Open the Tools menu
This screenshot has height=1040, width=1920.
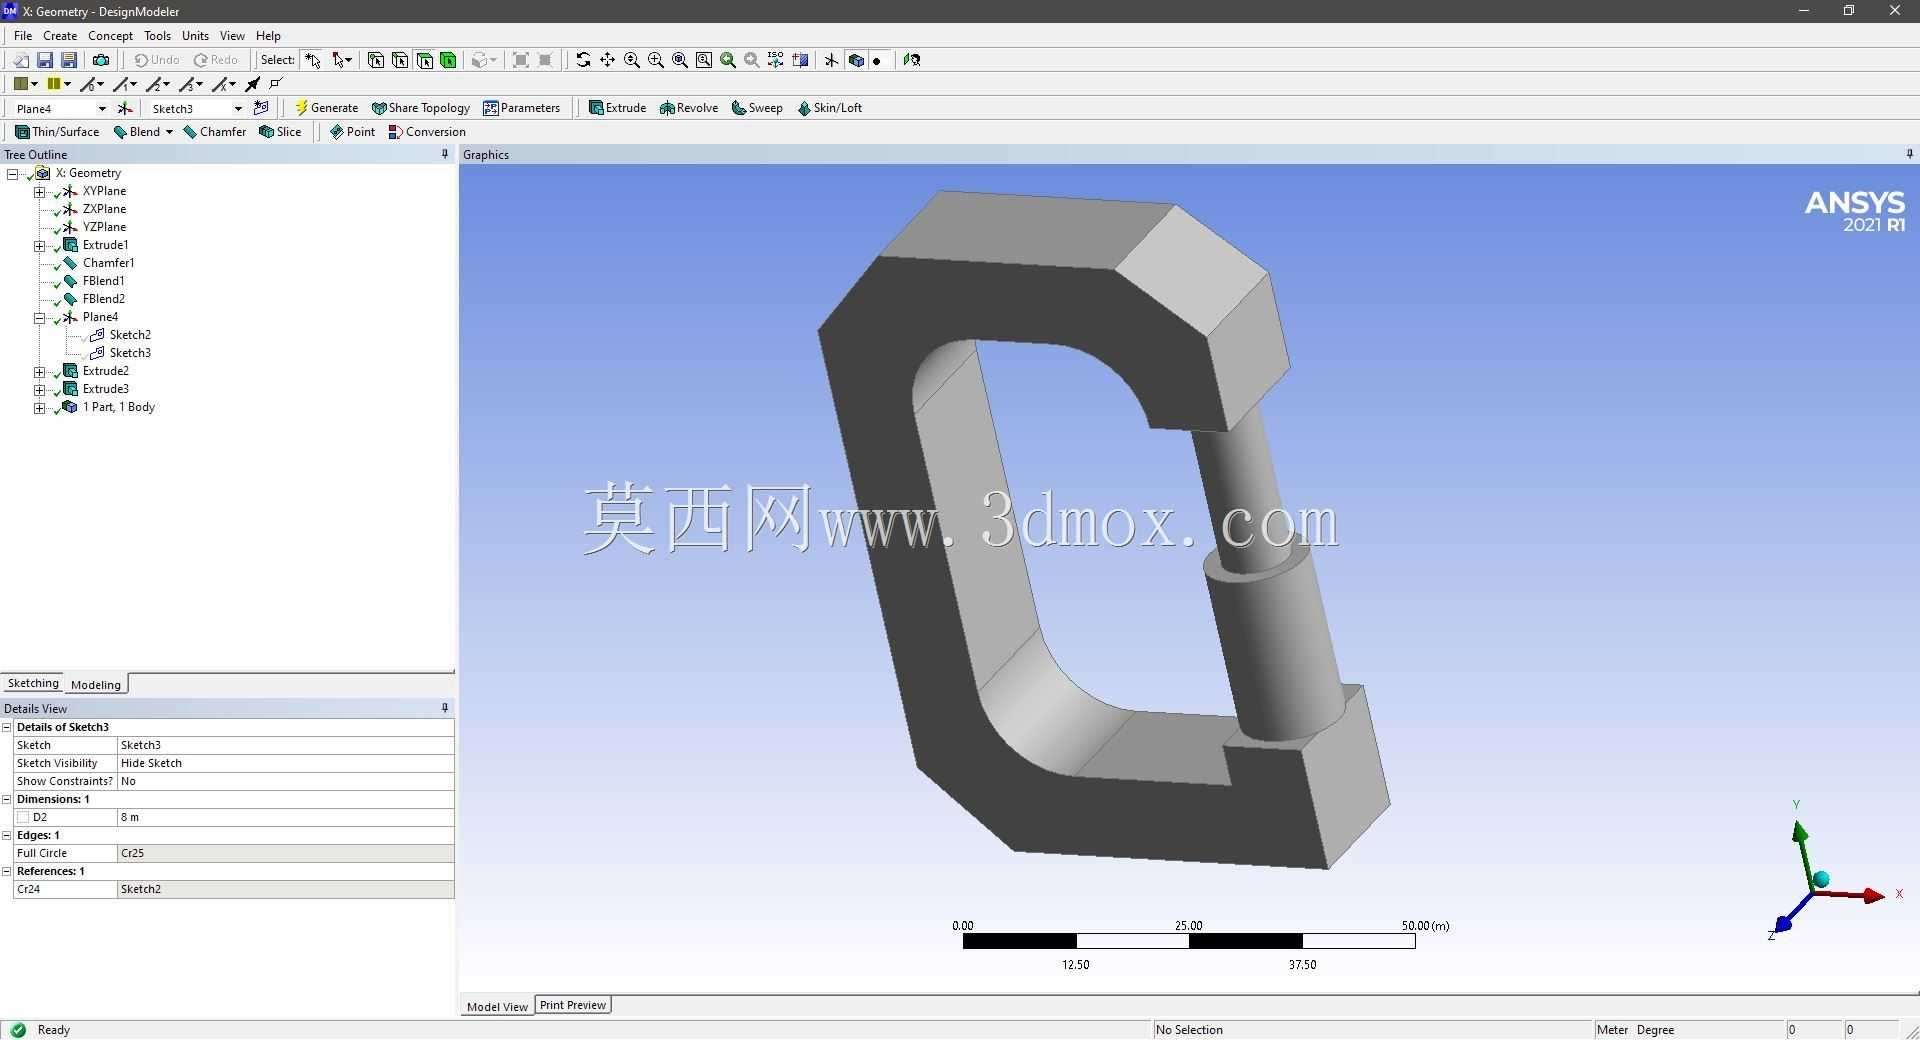pyautogui.click(x=157, y=35)
